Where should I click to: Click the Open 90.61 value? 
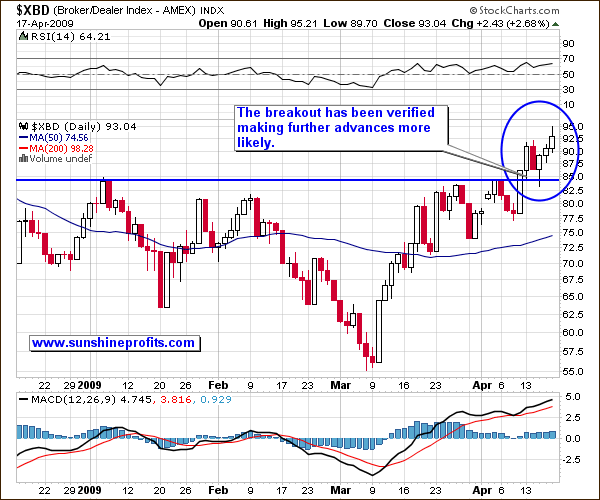(228, 23)
